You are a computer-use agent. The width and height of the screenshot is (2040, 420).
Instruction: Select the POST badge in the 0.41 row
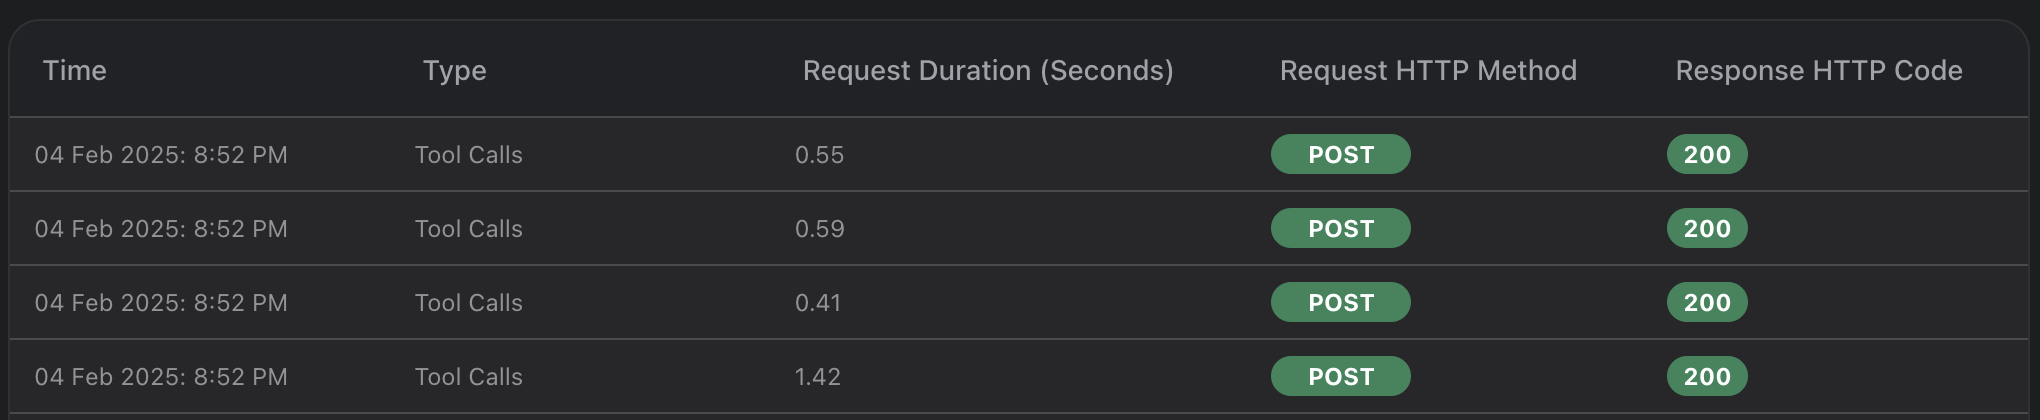pos(1341,302)
